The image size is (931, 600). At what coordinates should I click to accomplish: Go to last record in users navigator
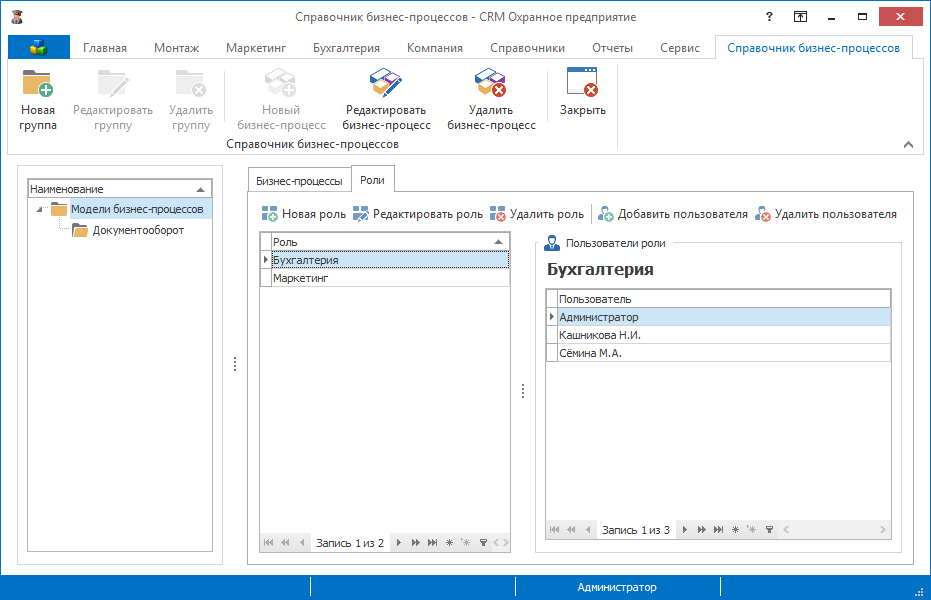[718, 529]
